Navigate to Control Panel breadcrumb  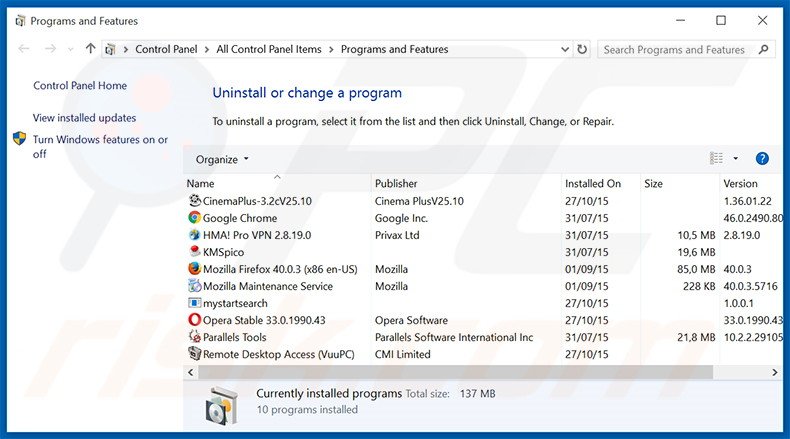tap(166, 49)
